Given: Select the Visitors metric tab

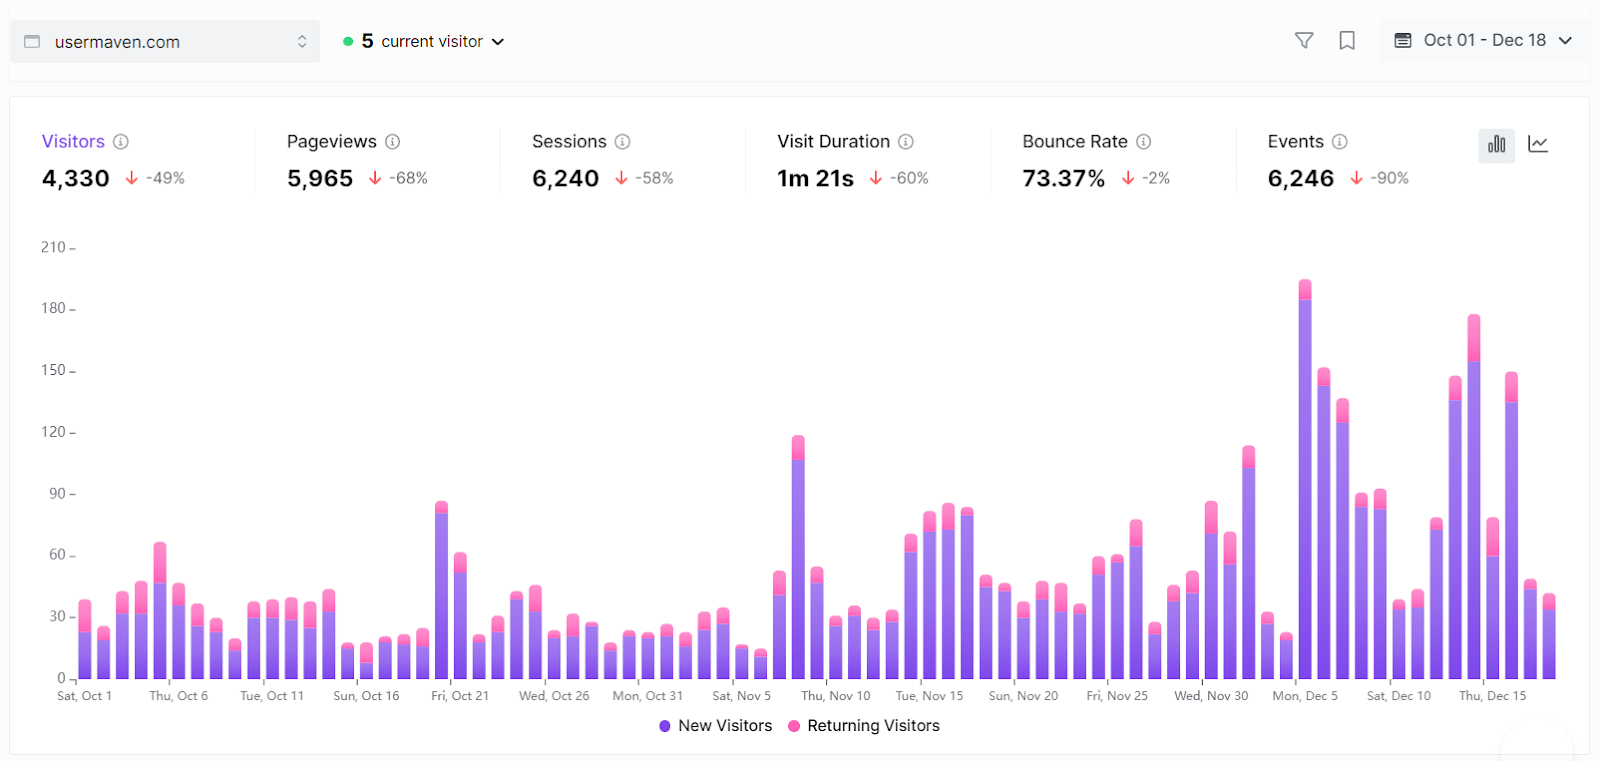Looking at the screenshot, I should tap(113, 160).
